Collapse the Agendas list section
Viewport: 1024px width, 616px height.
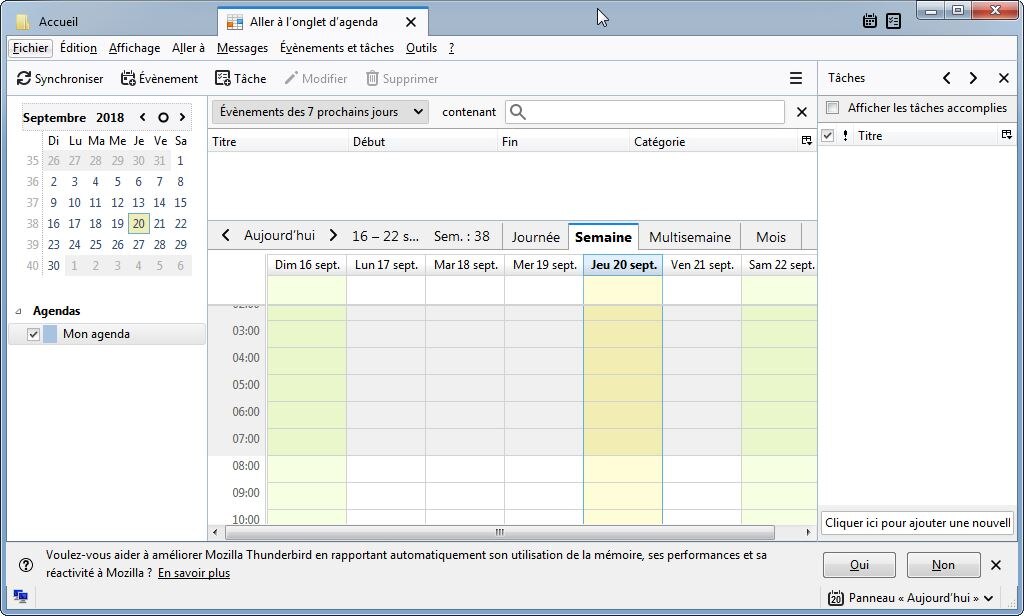(19, 311)
